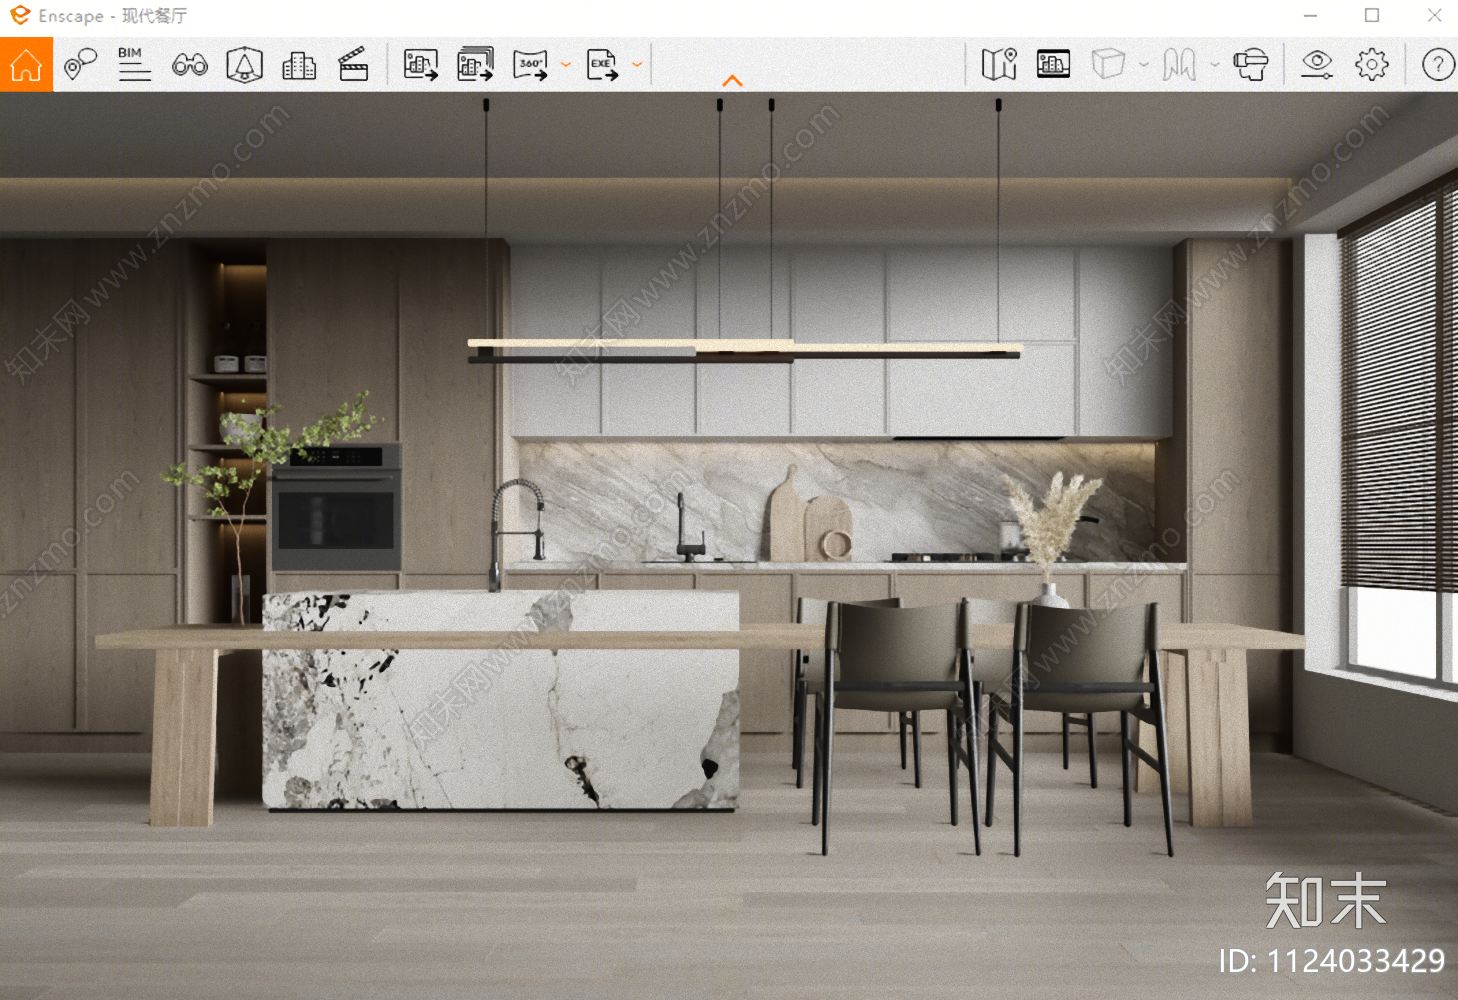Expand the site context dropdown arrow
Image resolution: width=1458 pixels, height=1000 pixels.
[x=1214, y=65]
